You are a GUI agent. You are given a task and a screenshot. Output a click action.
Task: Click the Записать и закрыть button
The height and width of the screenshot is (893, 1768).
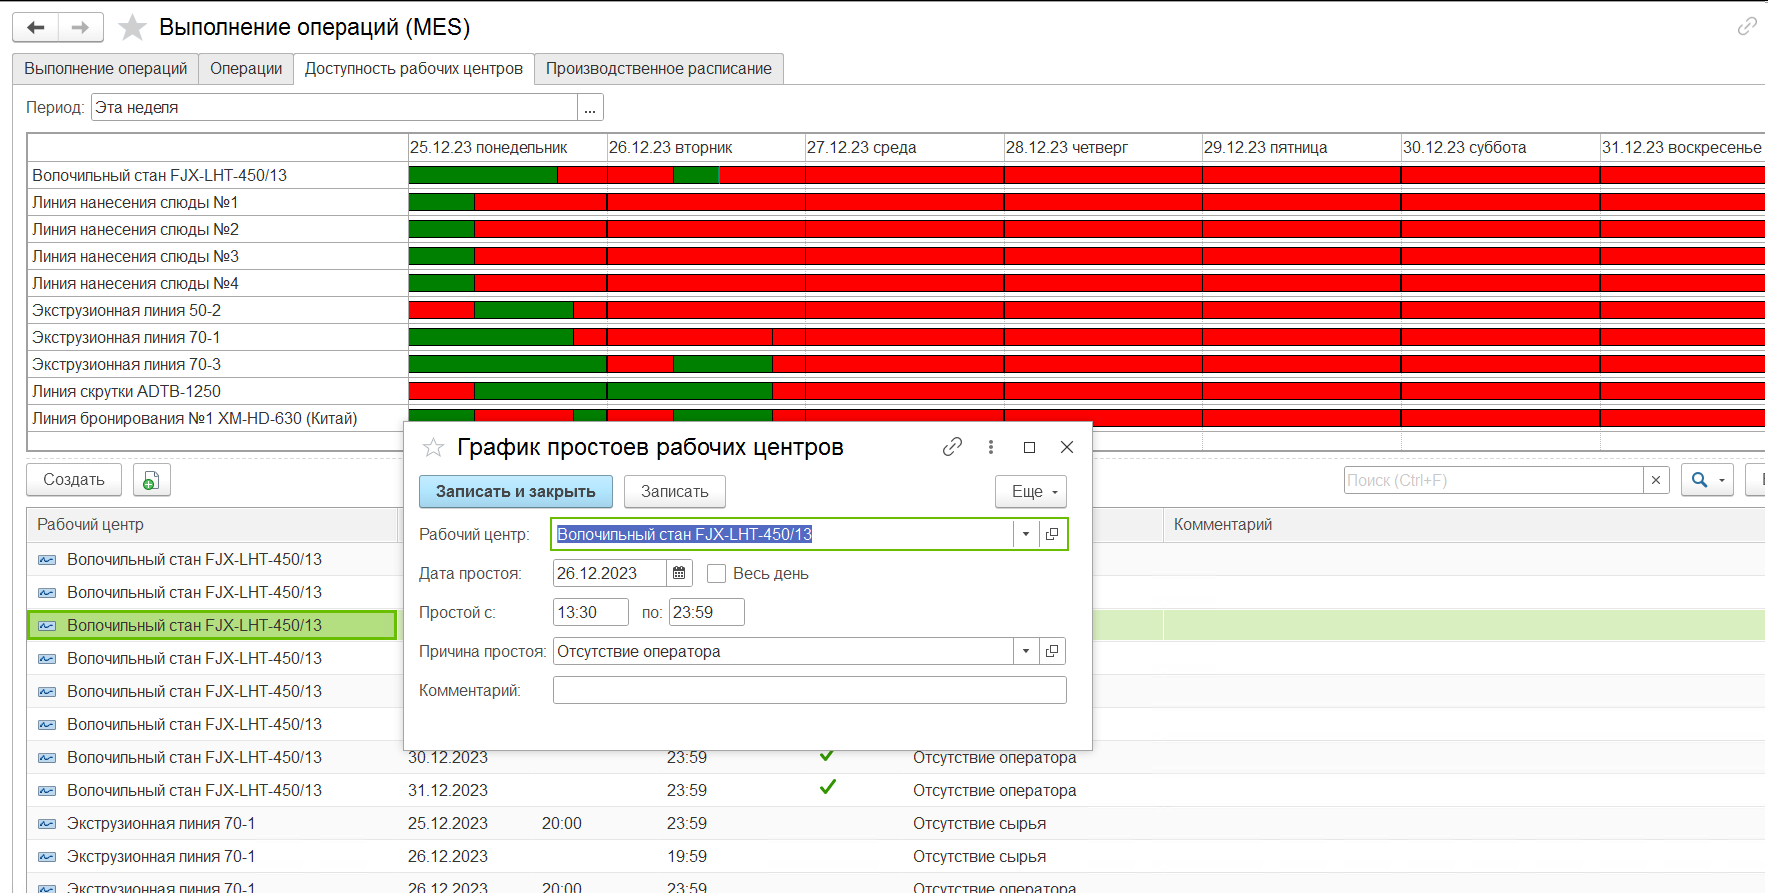pos(515,491)
